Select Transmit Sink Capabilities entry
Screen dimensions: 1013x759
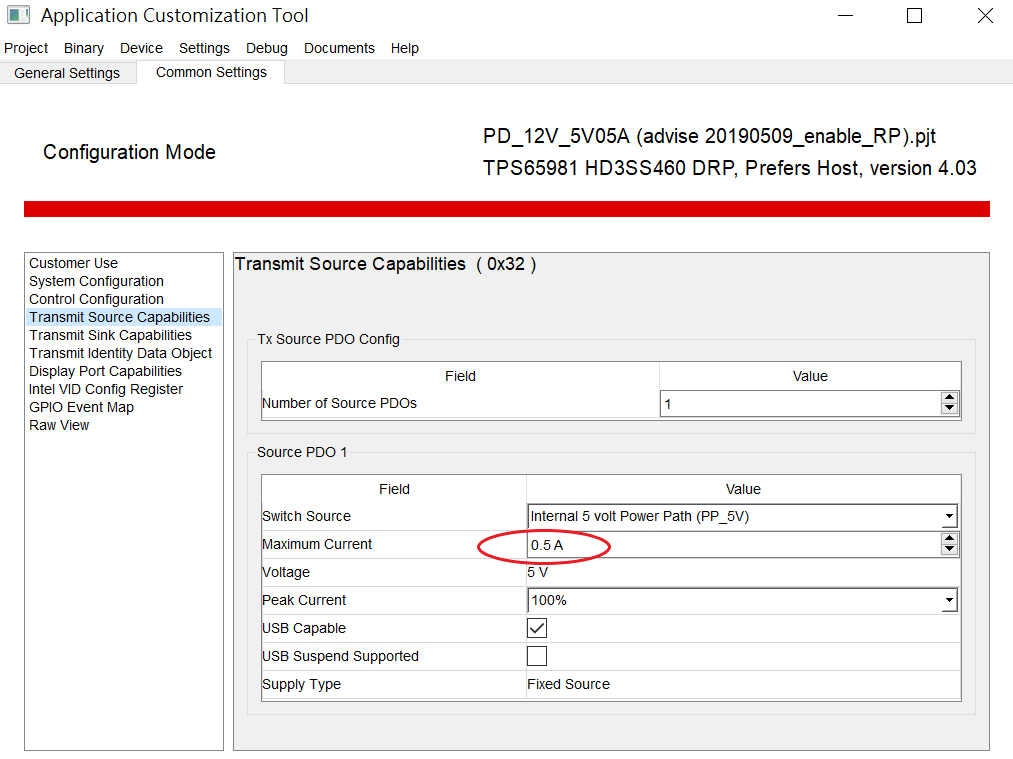110,335
